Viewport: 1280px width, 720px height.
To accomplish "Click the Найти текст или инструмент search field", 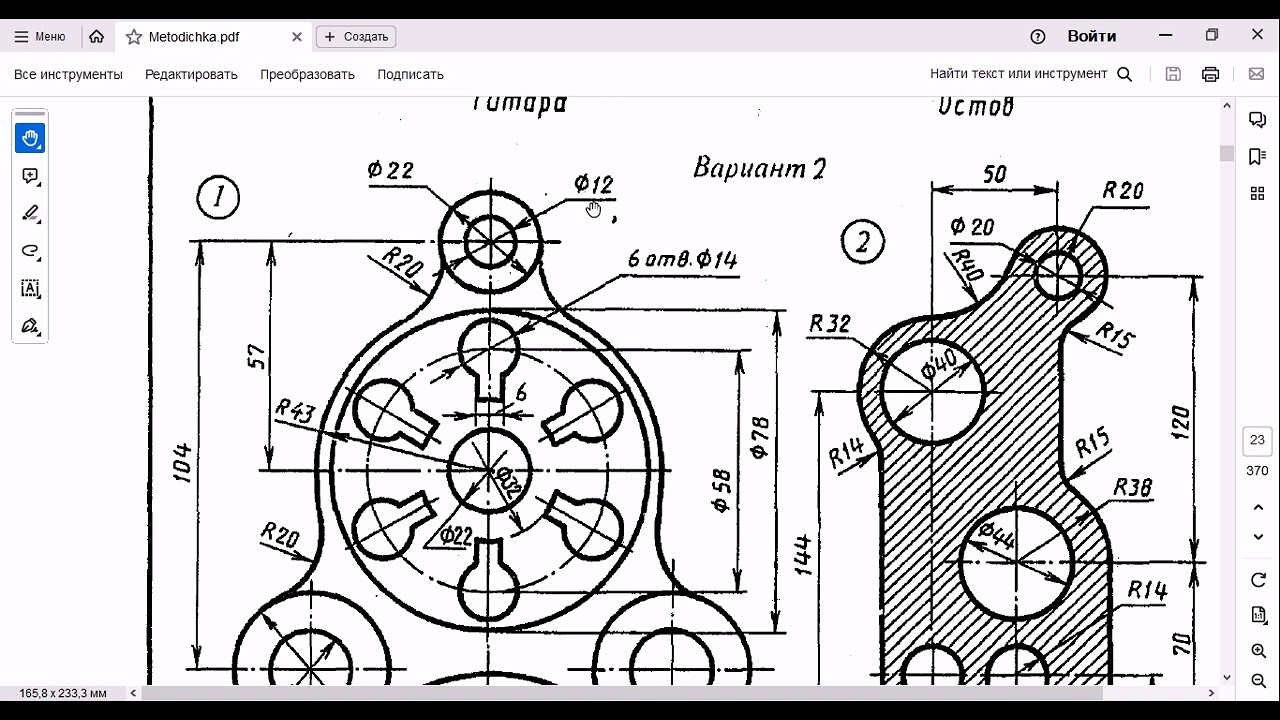I will tap(1019, 74).
